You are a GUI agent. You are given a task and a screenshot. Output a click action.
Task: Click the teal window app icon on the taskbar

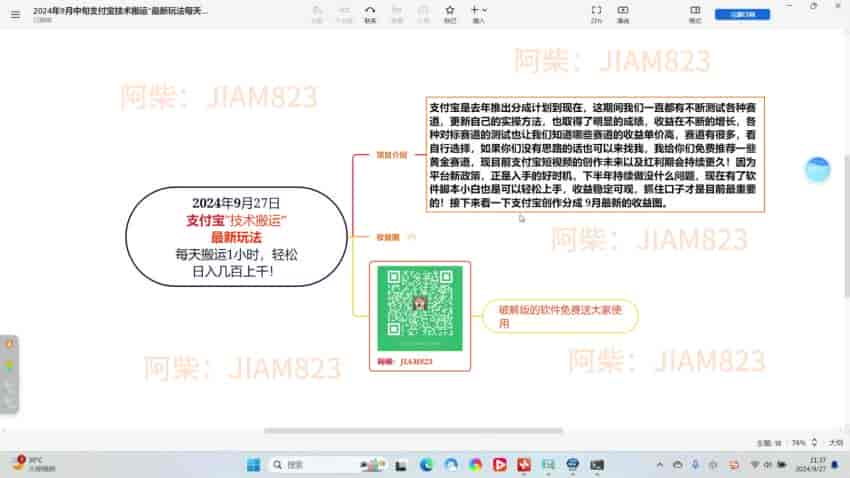click(548, 465)
